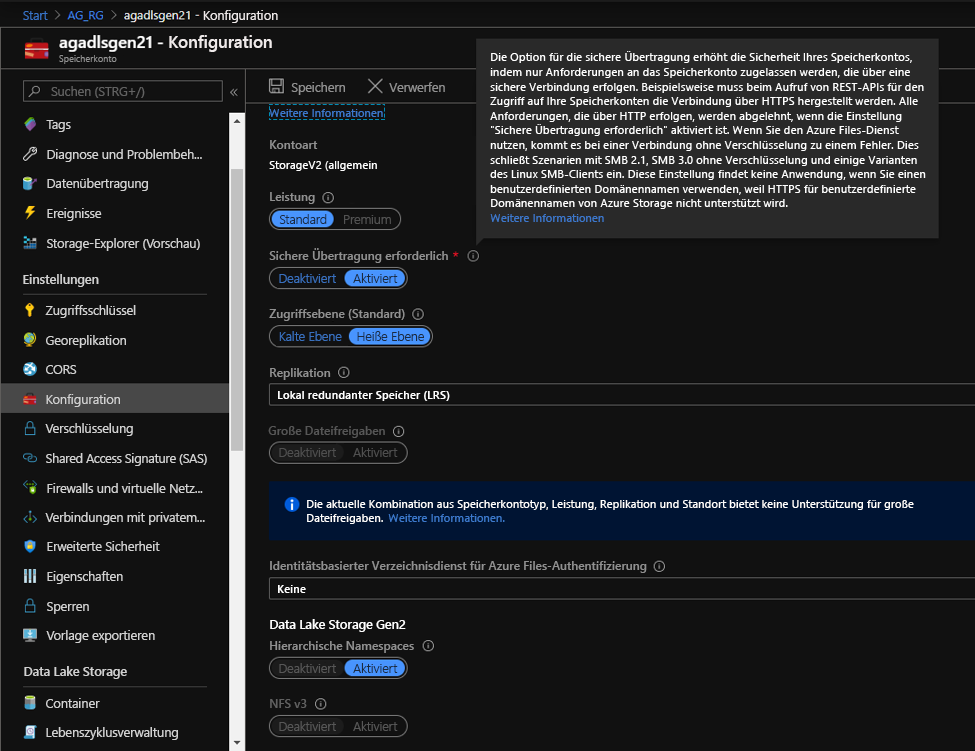Click the Tags icon in sidebar
This screenshot has height=751, width=975.
[x=30, y=124]
